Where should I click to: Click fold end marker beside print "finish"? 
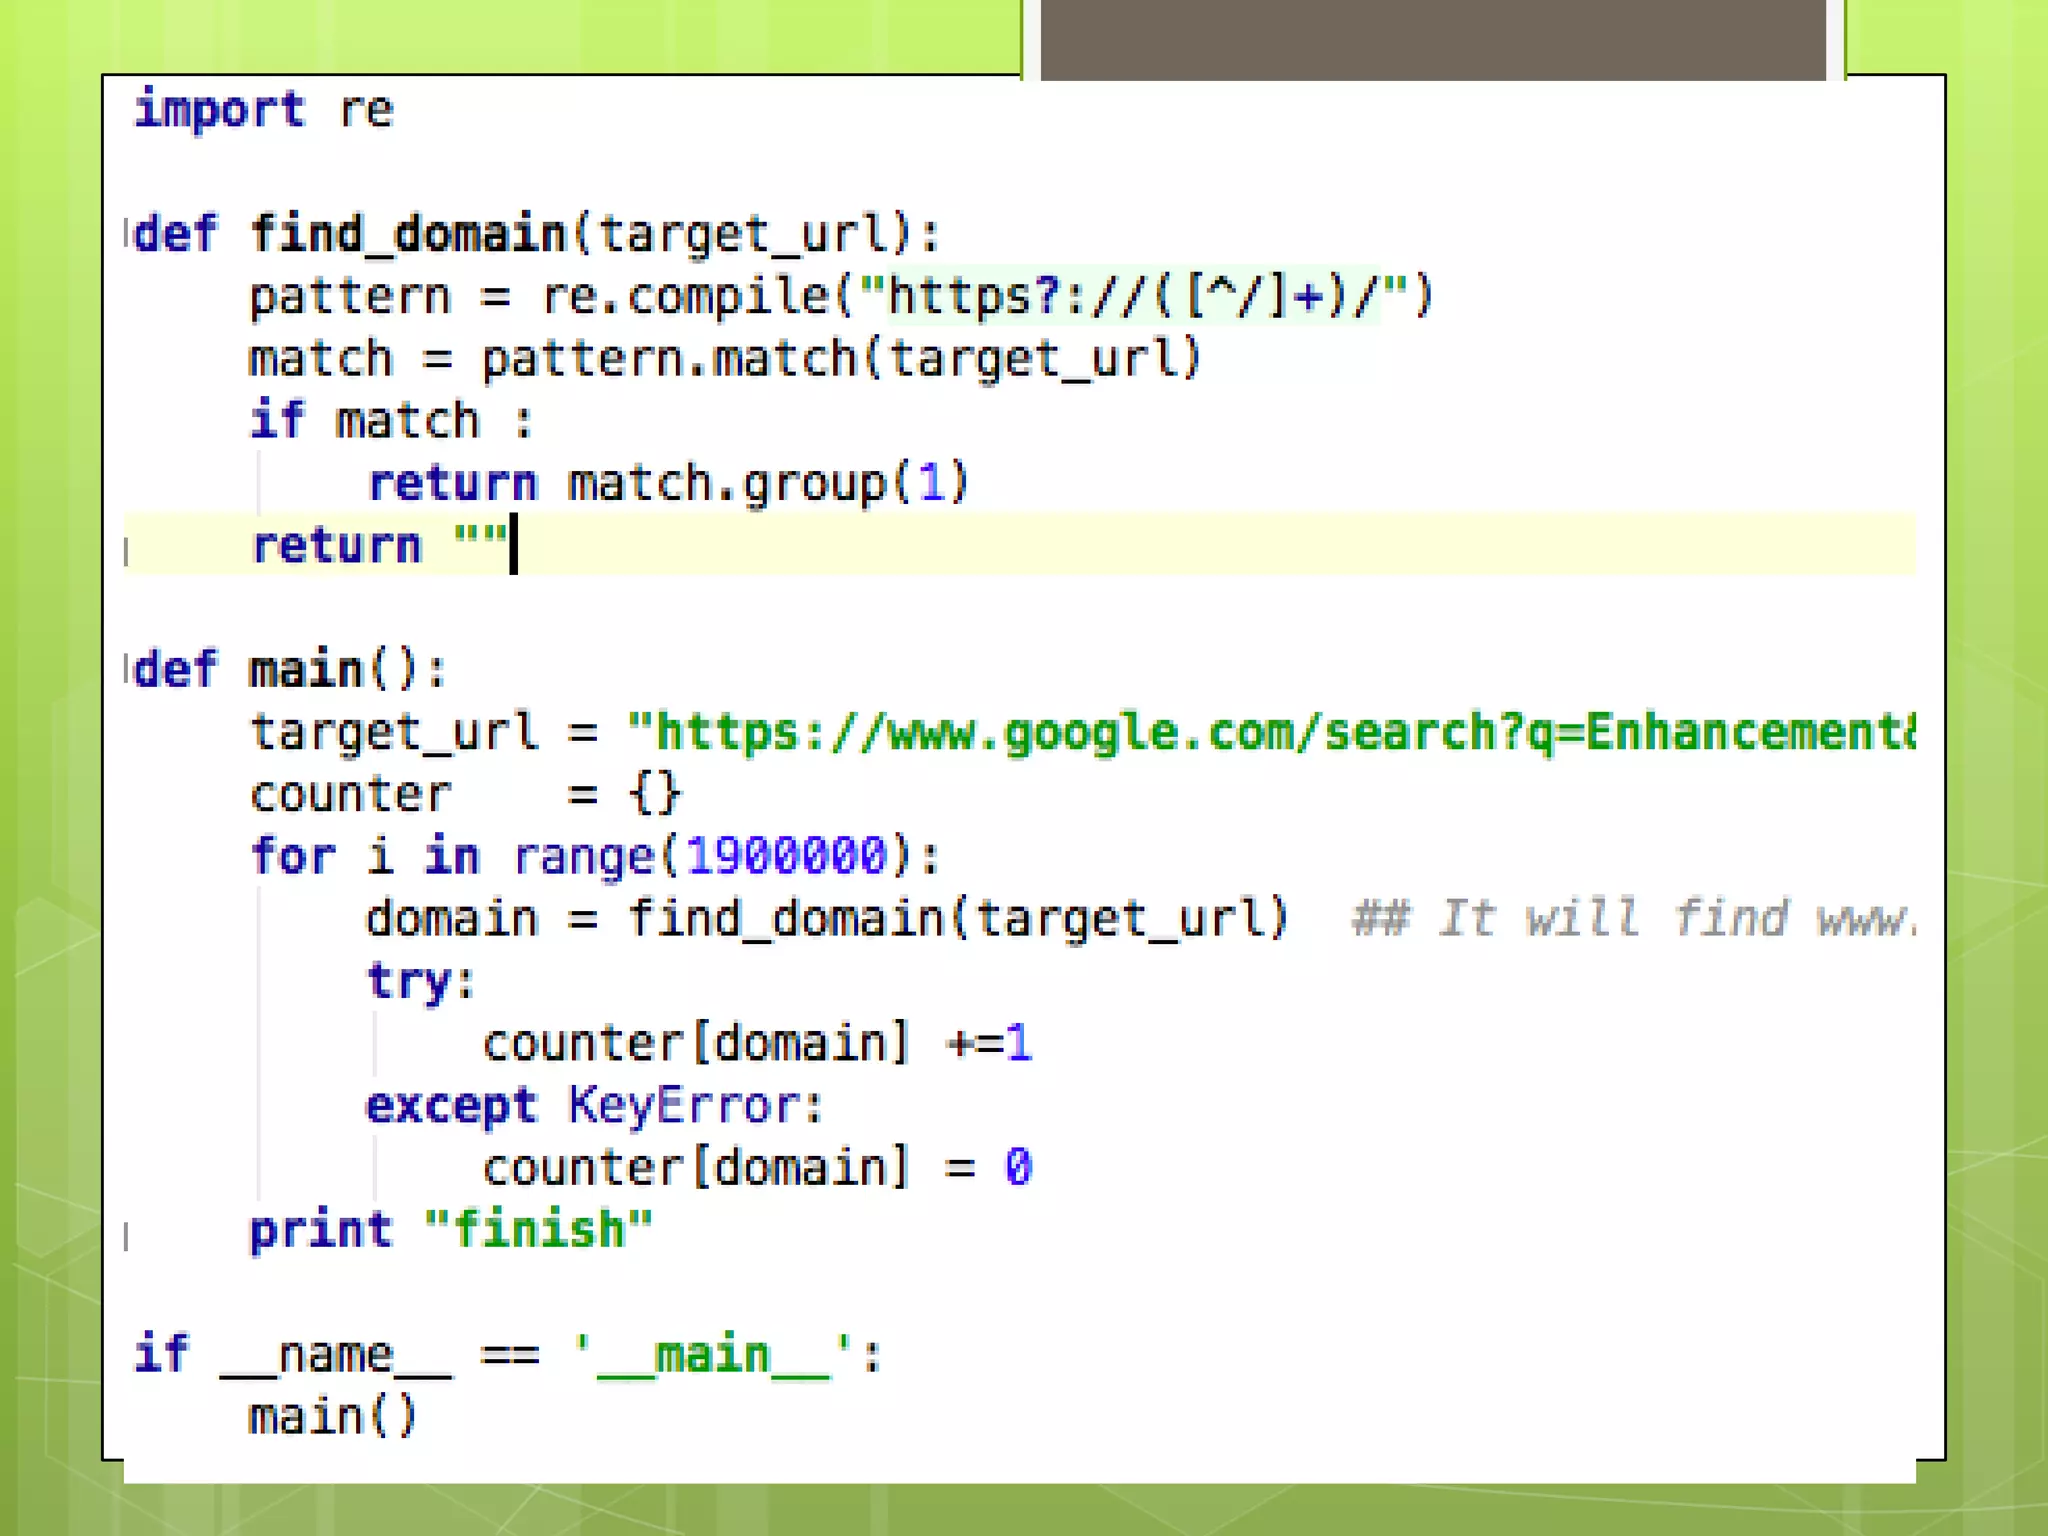pos(127,1237)
